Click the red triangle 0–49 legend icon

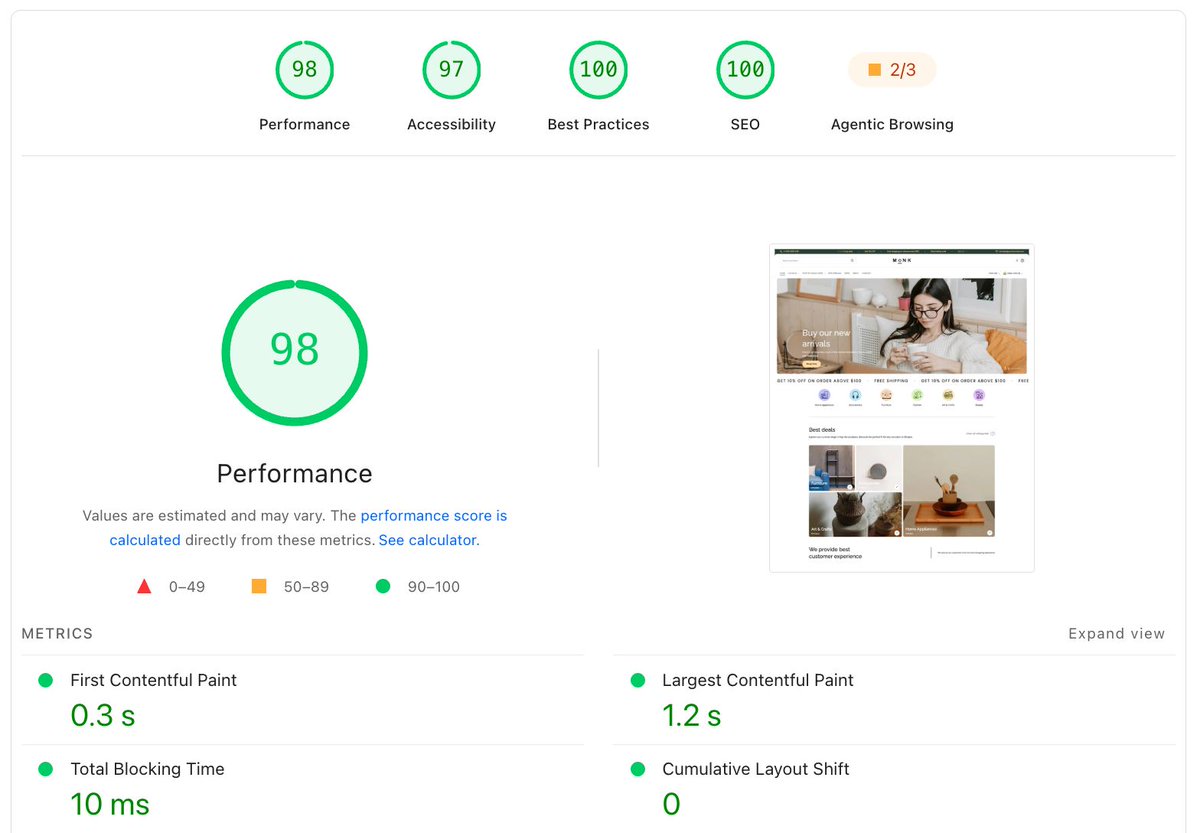(144, 587)
